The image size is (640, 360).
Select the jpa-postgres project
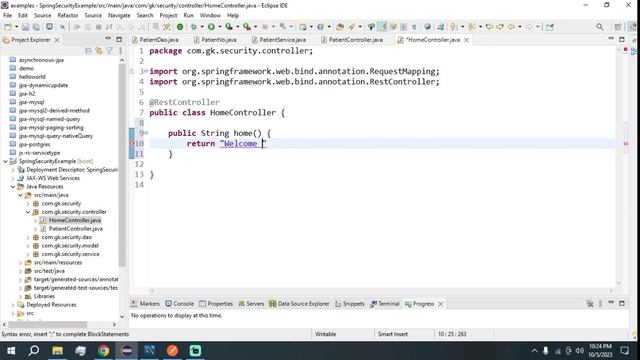(x=34, y=144)
